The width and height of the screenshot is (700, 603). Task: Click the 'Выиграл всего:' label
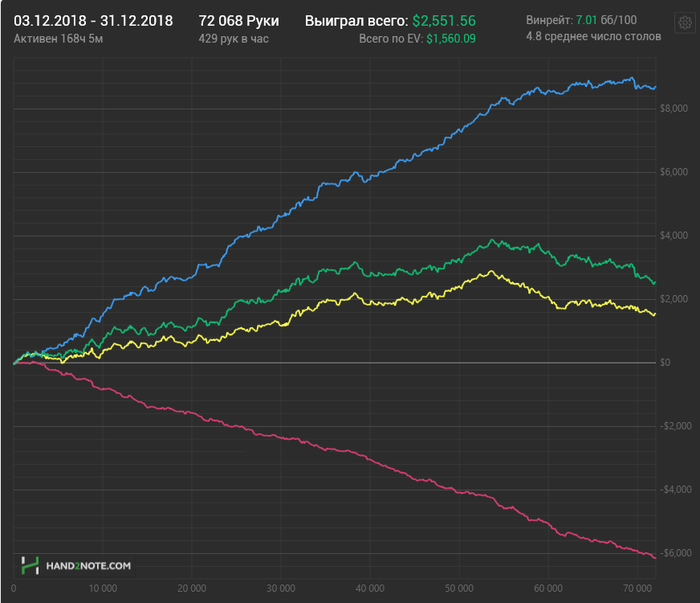(x=356, y=21)
